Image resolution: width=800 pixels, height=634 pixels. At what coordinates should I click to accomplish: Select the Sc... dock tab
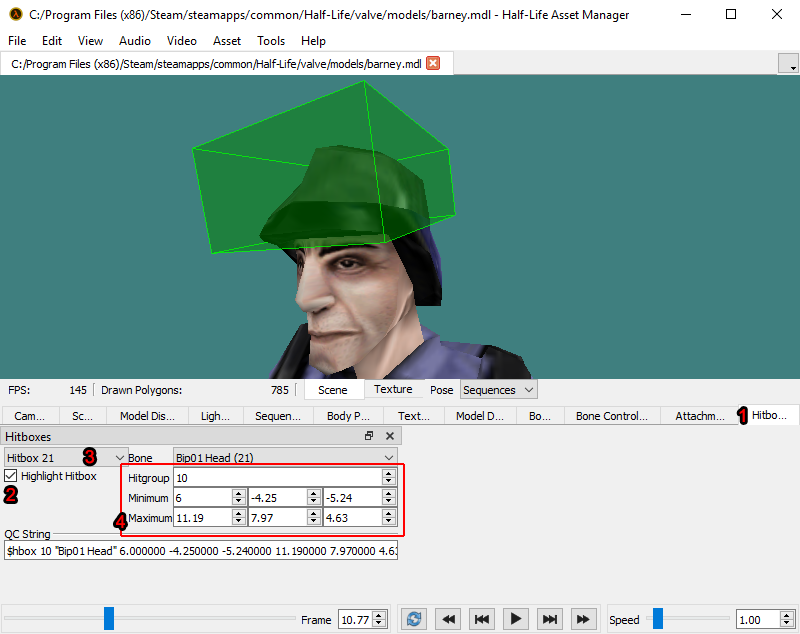point(83,416)
